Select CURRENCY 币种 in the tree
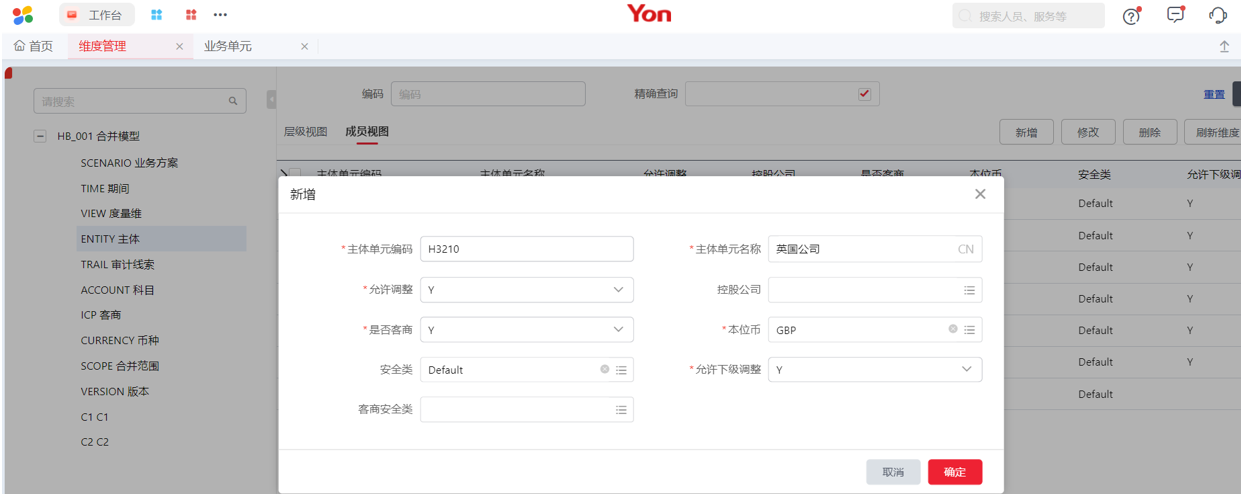Viewport: 1241px width, 495px height. (x=119, y=341)
